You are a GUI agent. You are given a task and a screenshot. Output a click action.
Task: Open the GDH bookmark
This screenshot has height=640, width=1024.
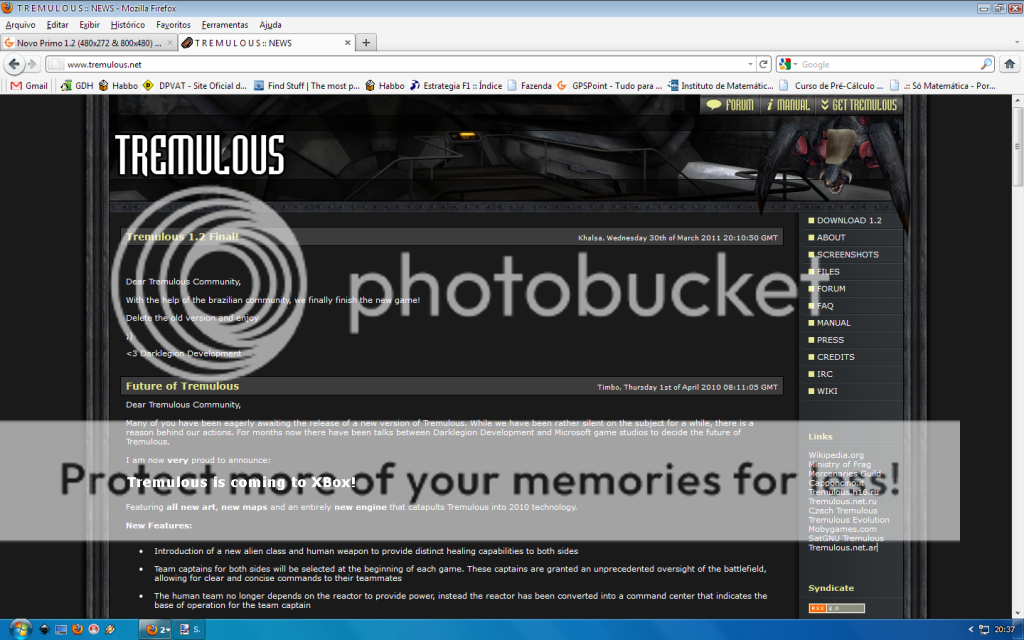tap(77, 86)
